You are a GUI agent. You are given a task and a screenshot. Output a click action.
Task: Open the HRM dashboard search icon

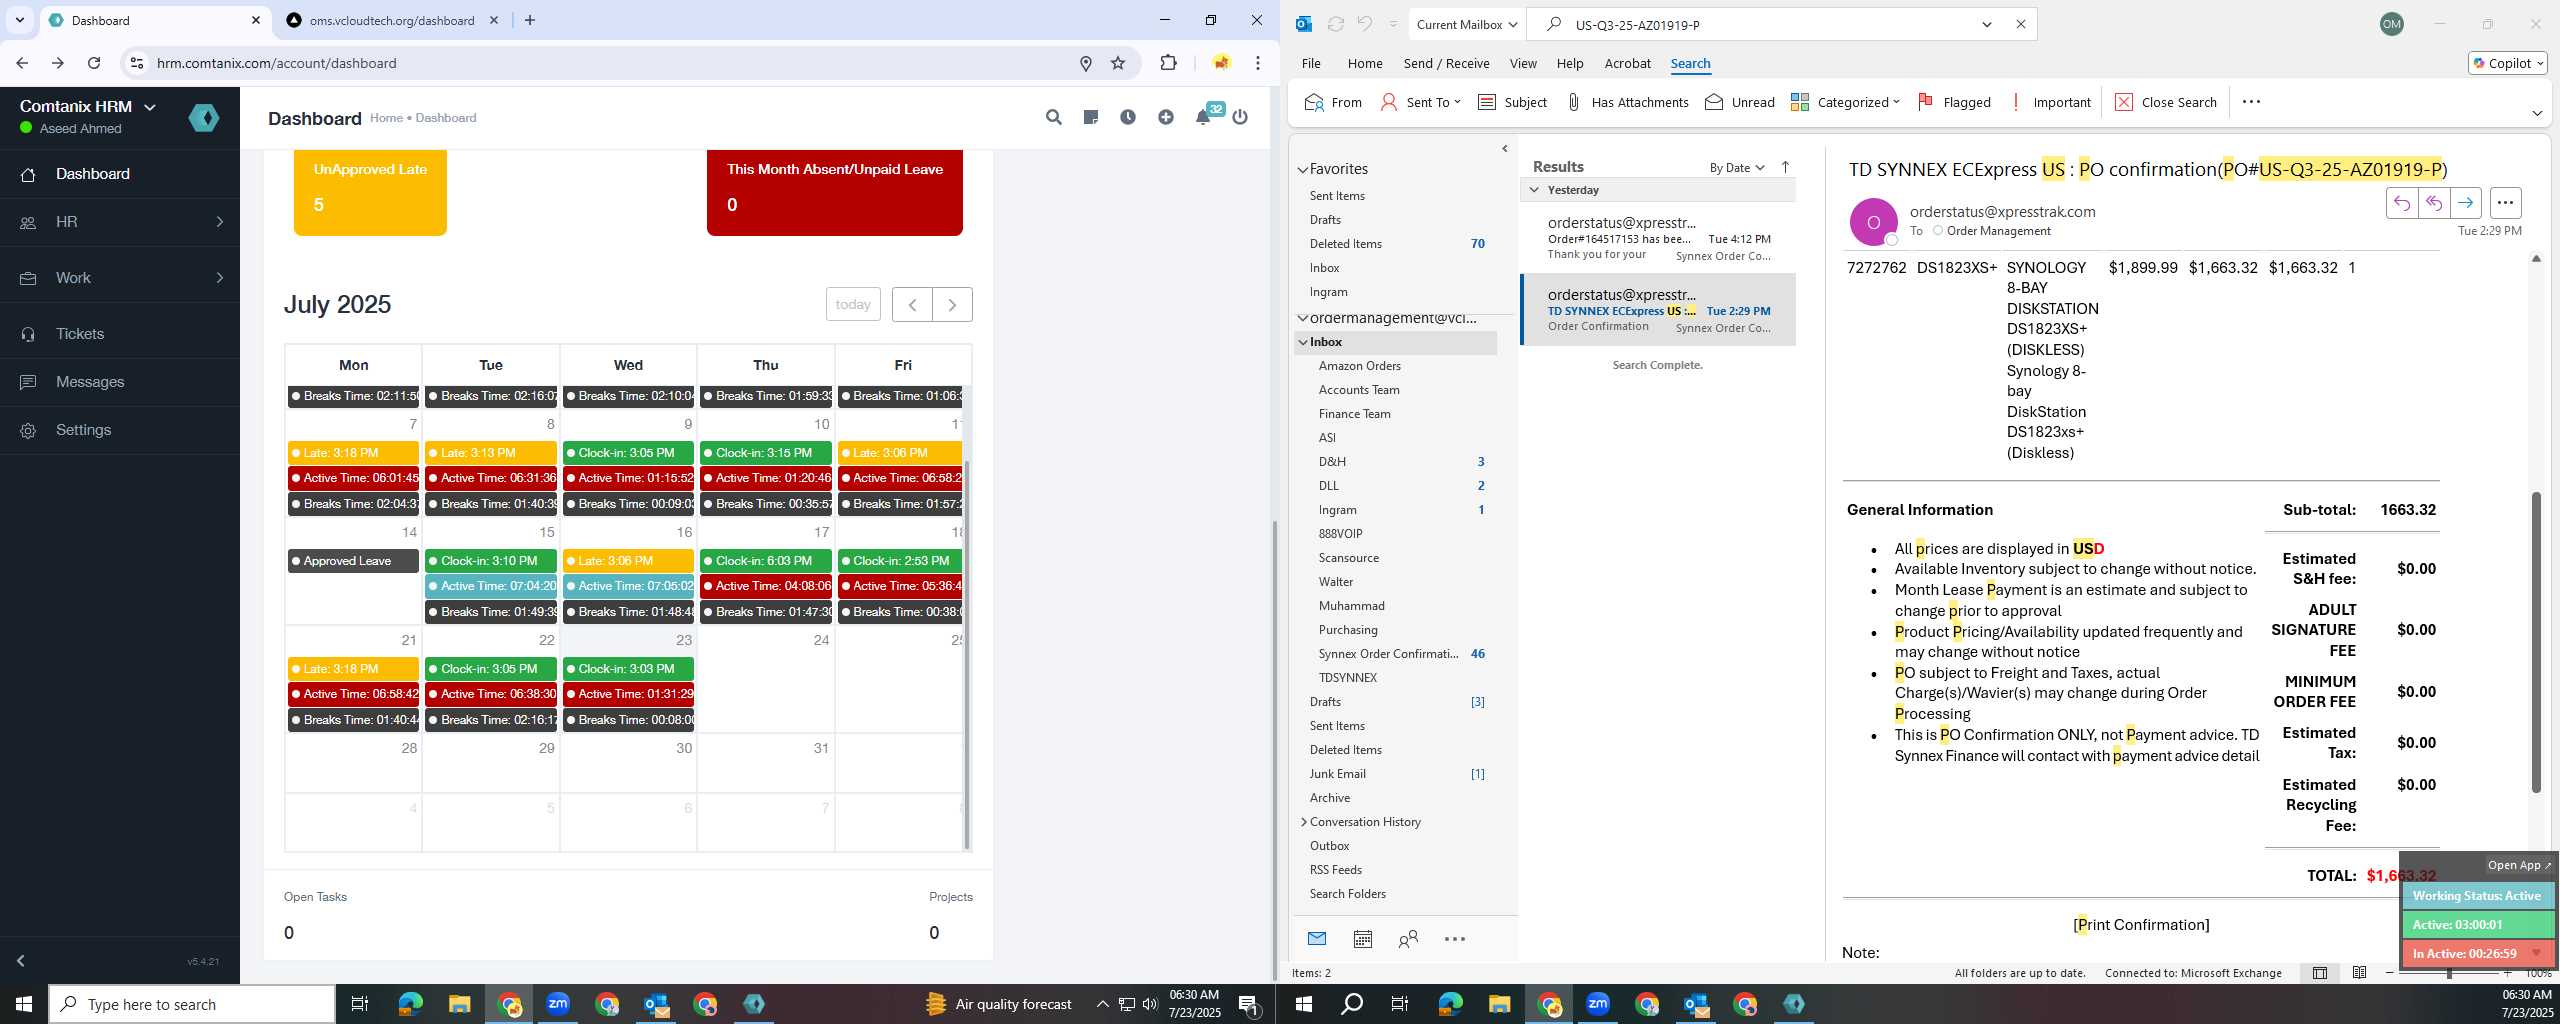point(1053,117)
